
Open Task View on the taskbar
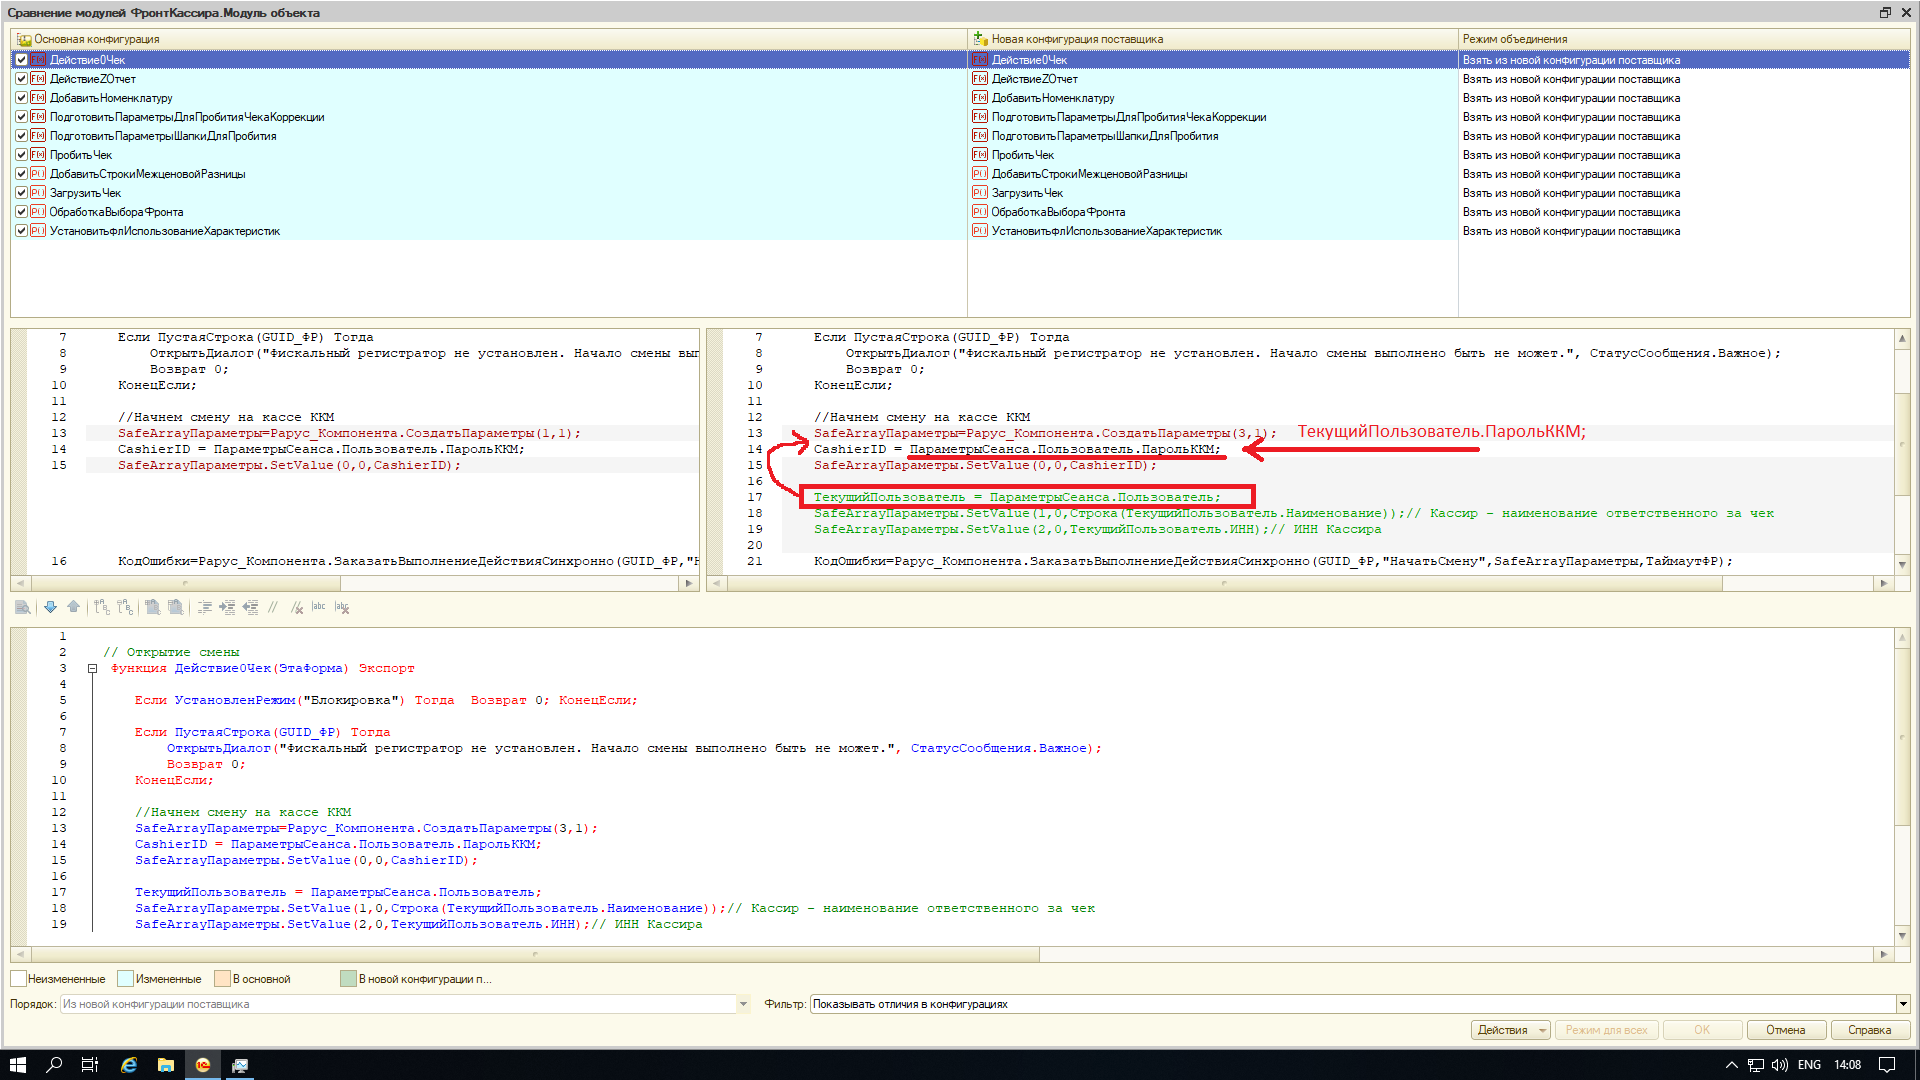pos(90,1065)
